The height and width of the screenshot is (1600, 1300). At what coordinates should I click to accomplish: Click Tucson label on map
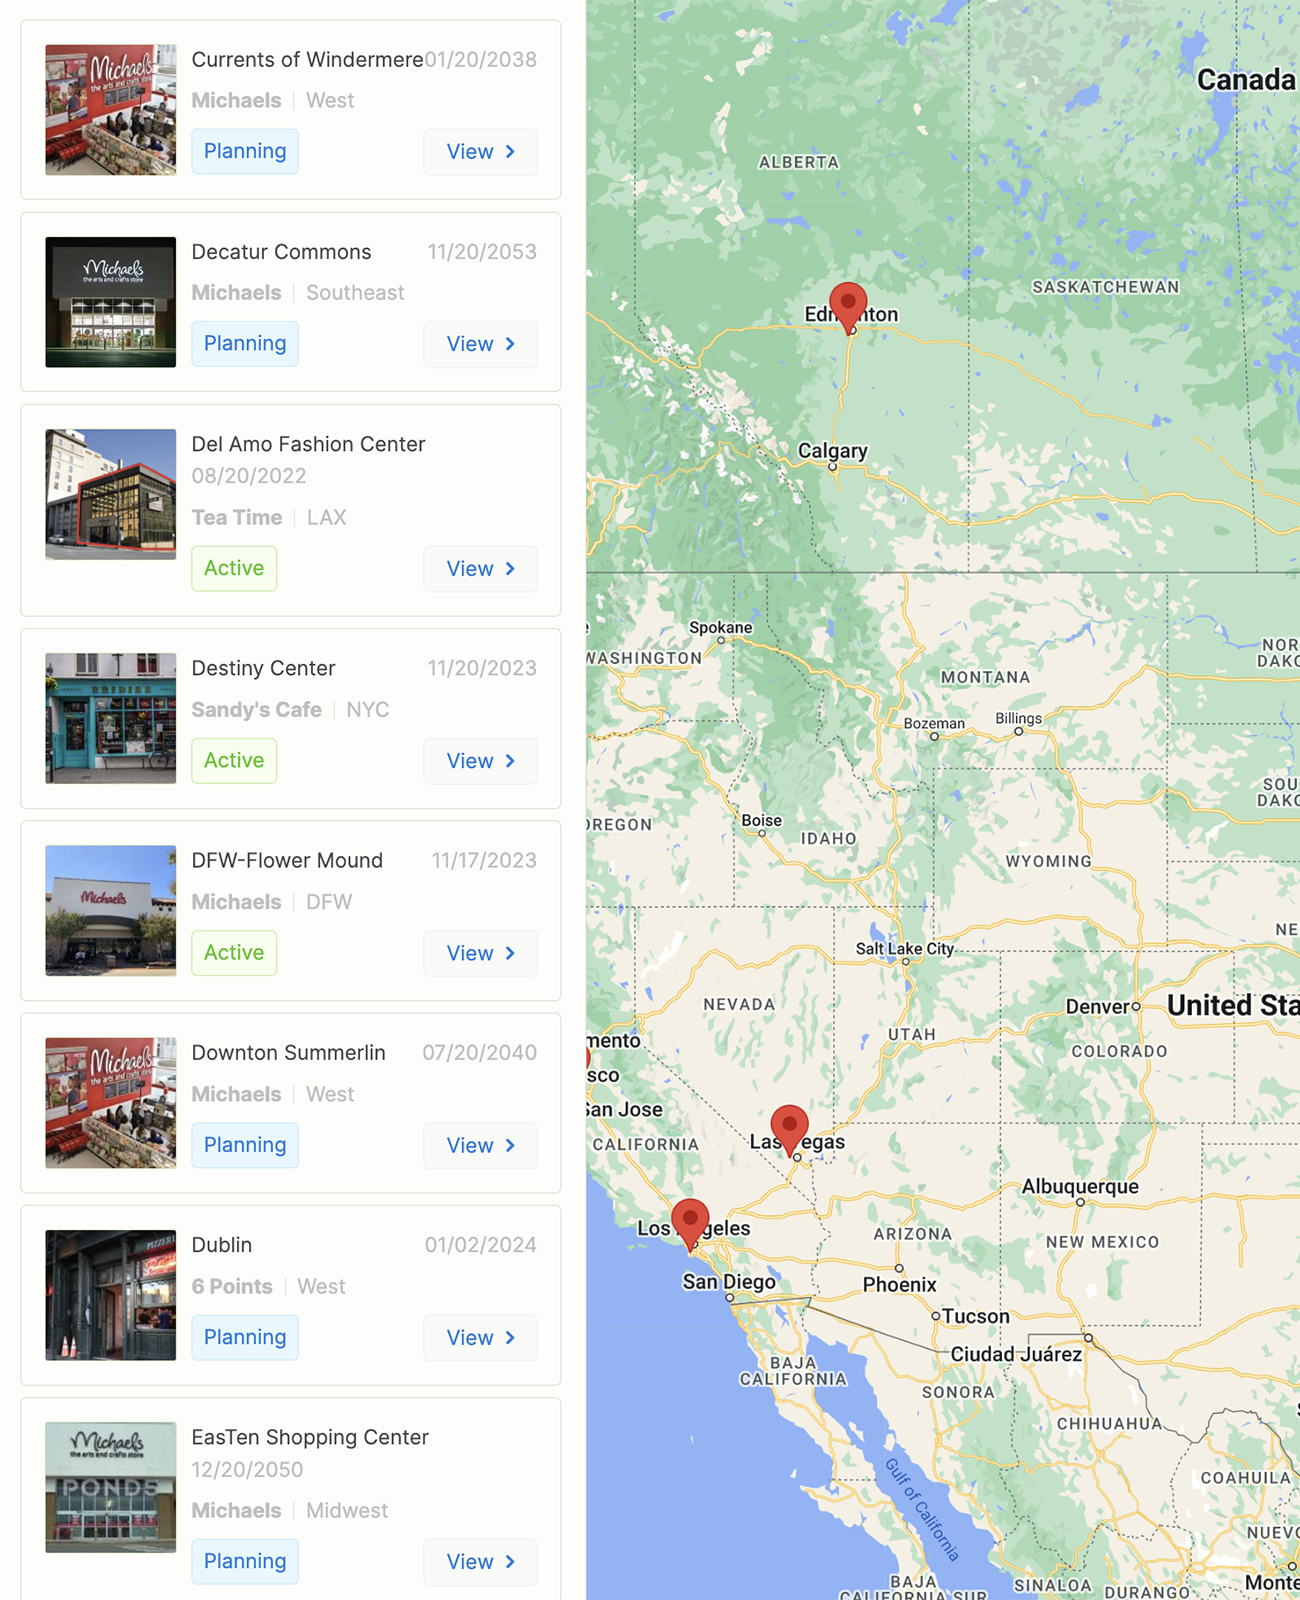tap(976, 1317)
